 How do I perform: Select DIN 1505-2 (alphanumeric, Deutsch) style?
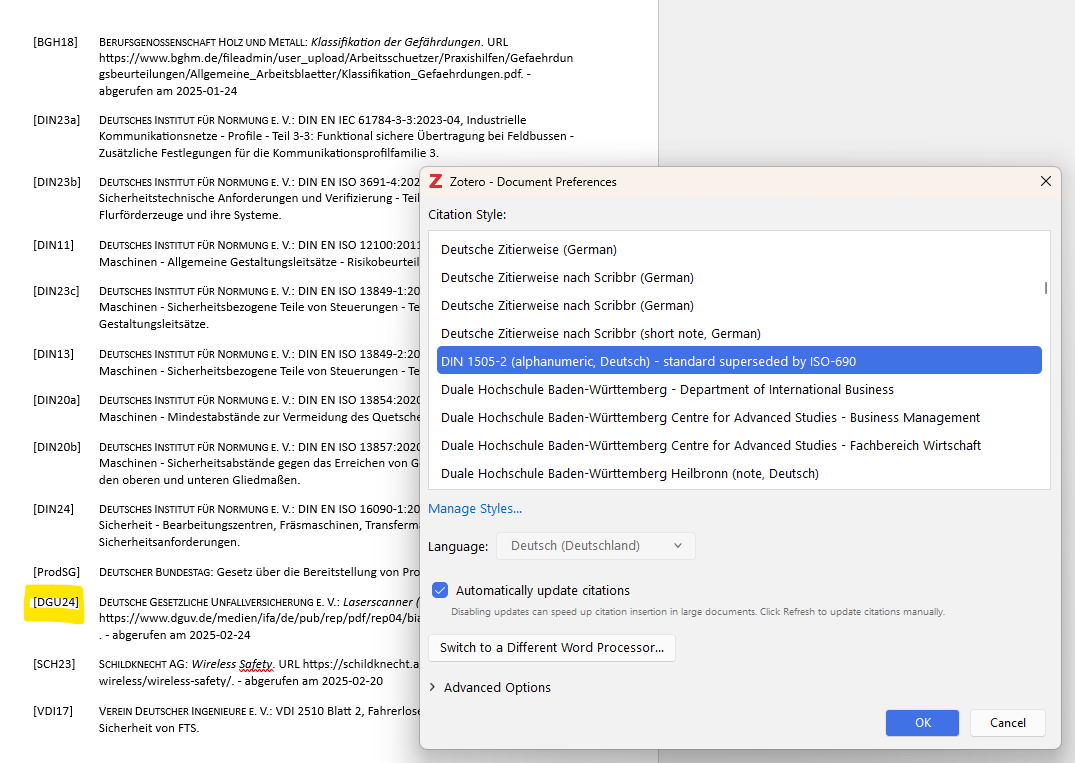(x=739, y=361)
